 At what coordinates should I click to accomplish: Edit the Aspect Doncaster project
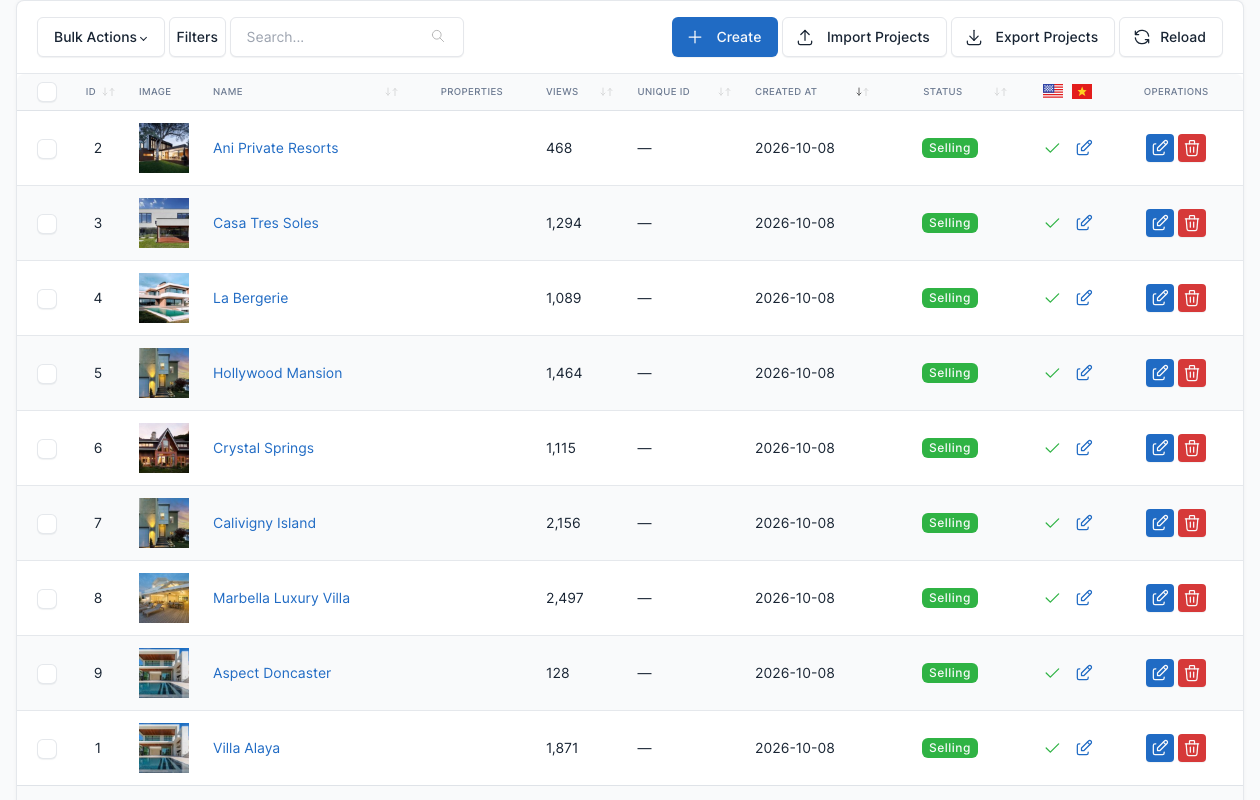click(1160, 673)
